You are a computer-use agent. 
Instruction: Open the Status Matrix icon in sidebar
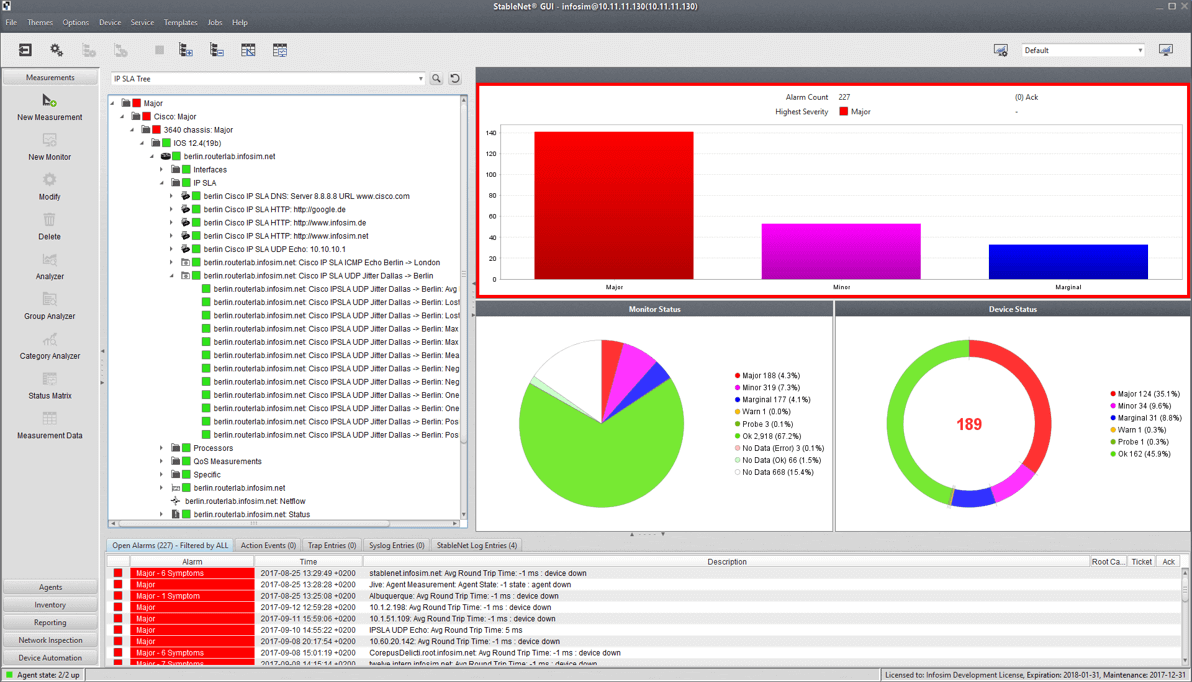[x=49, y=380]
